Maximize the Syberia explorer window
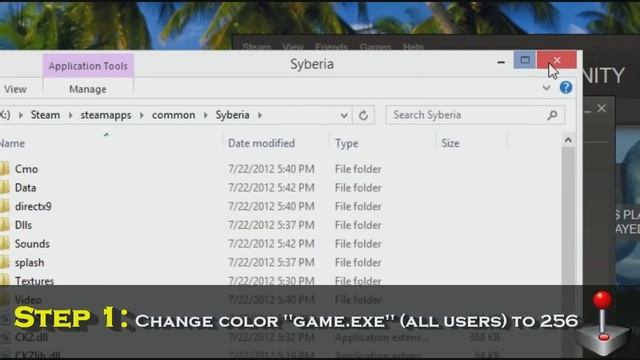Image resolution: width=640 pixels, height=360 pixels. 525,60
